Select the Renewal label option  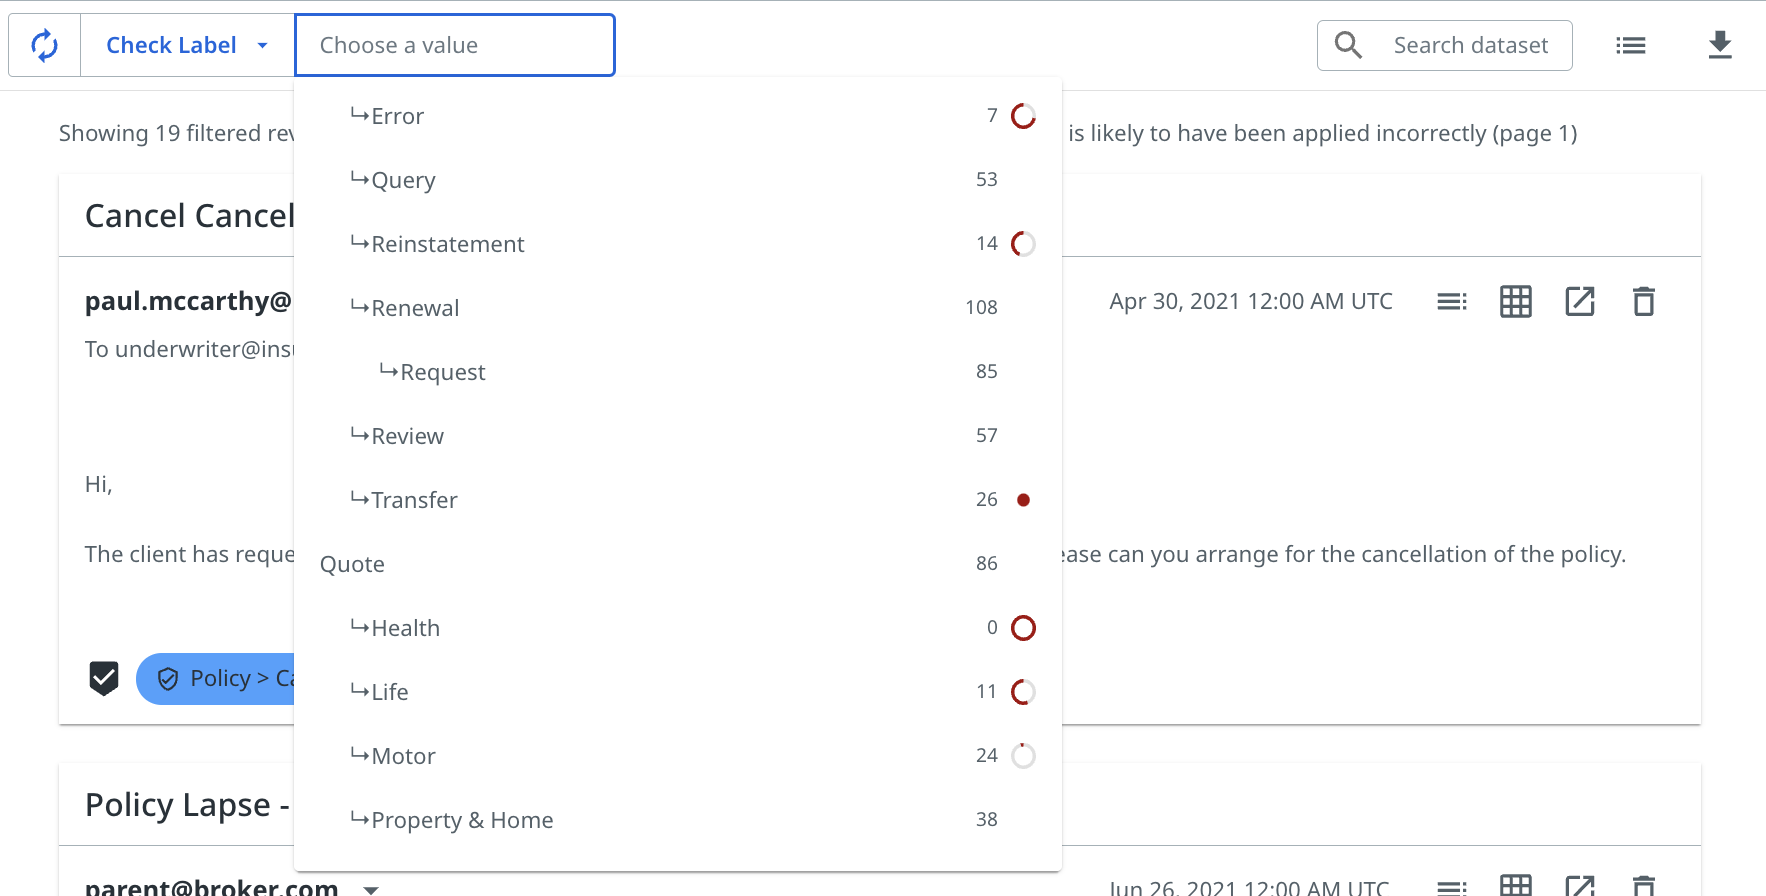click(415, 308)
